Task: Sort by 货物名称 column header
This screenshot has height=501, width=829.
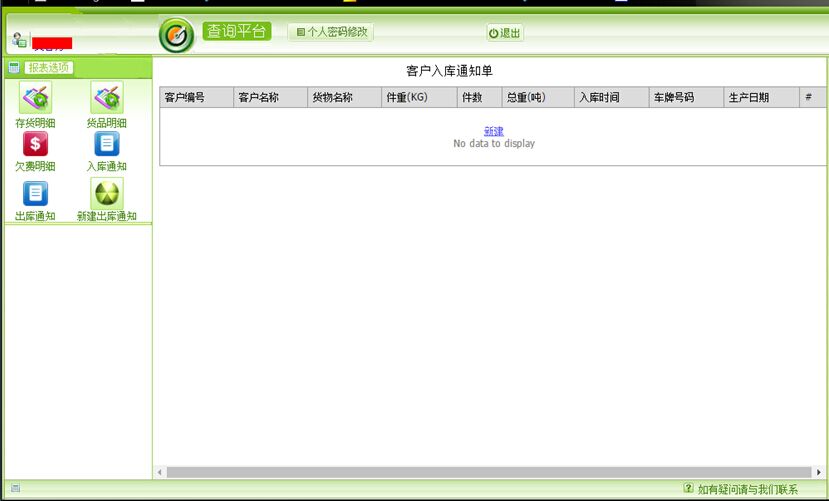Action: [333, 98]
